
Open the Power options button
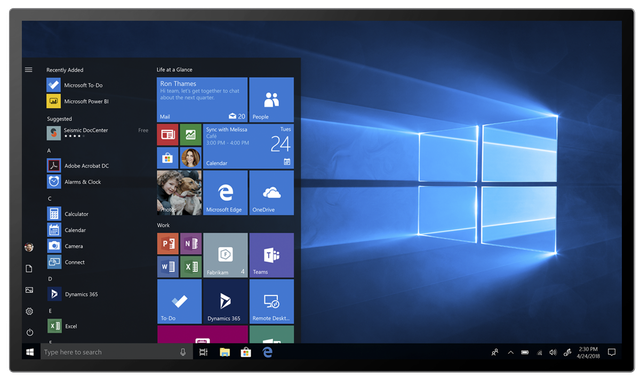point(29,332)
